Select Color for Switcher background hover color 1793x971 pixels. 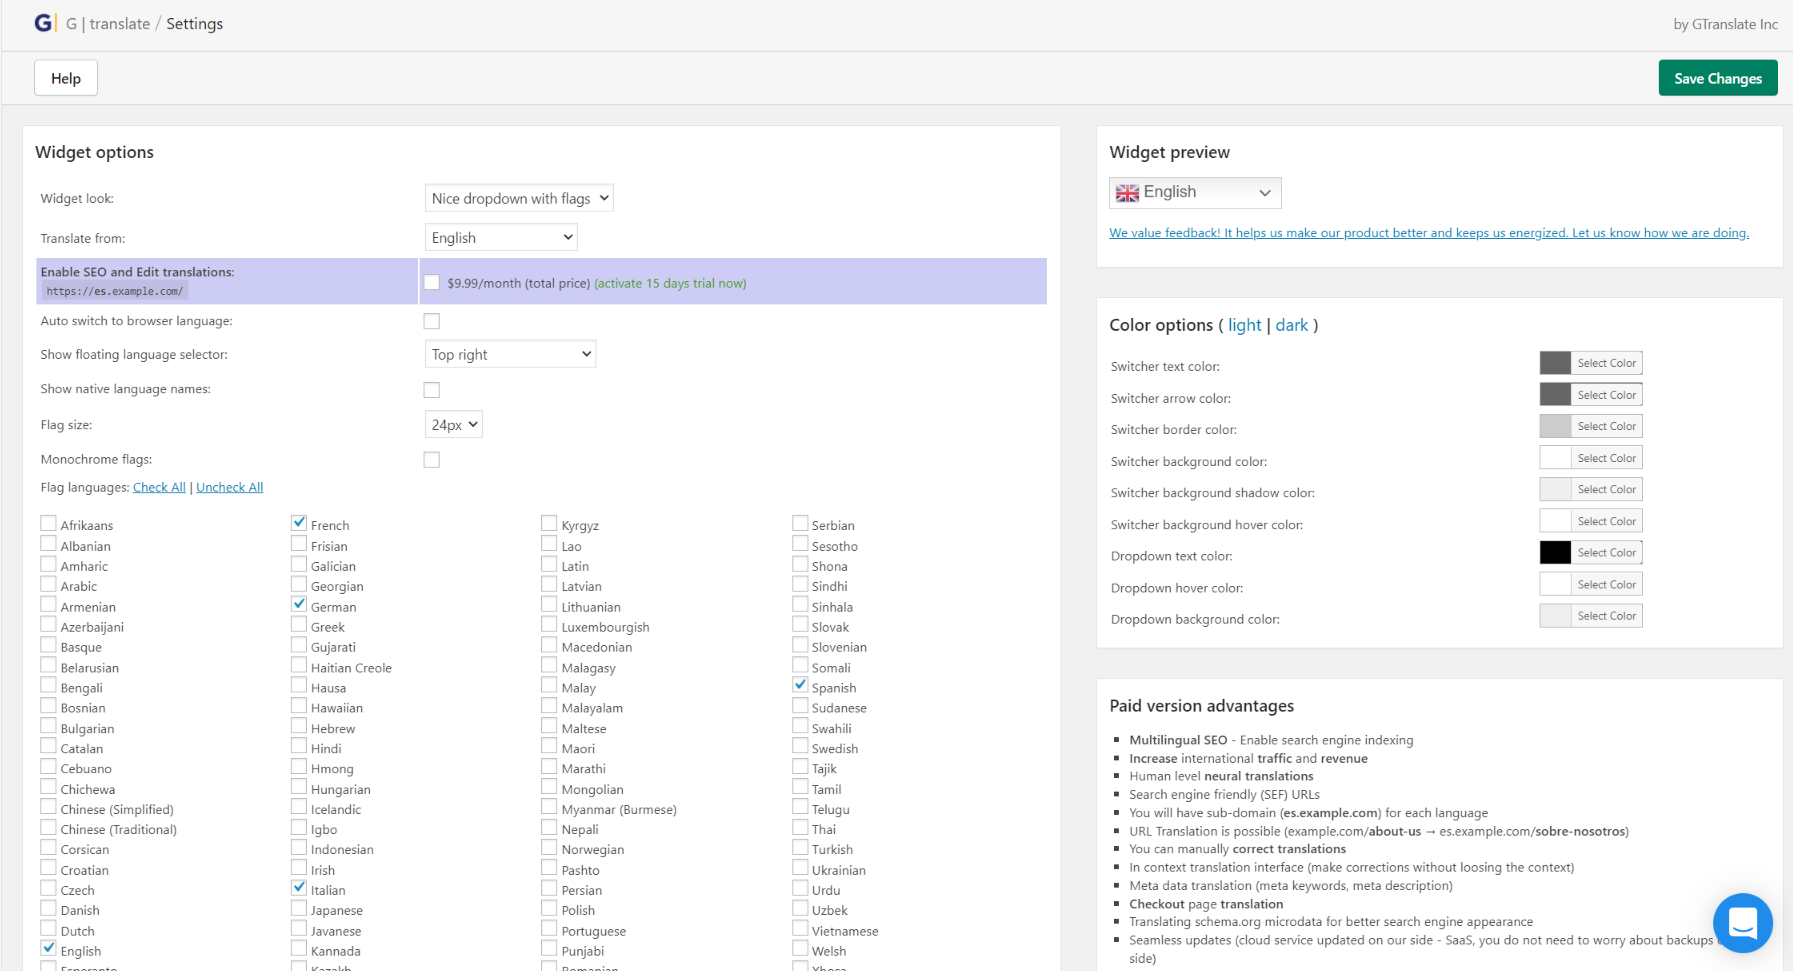click(x=1606, y=521)
